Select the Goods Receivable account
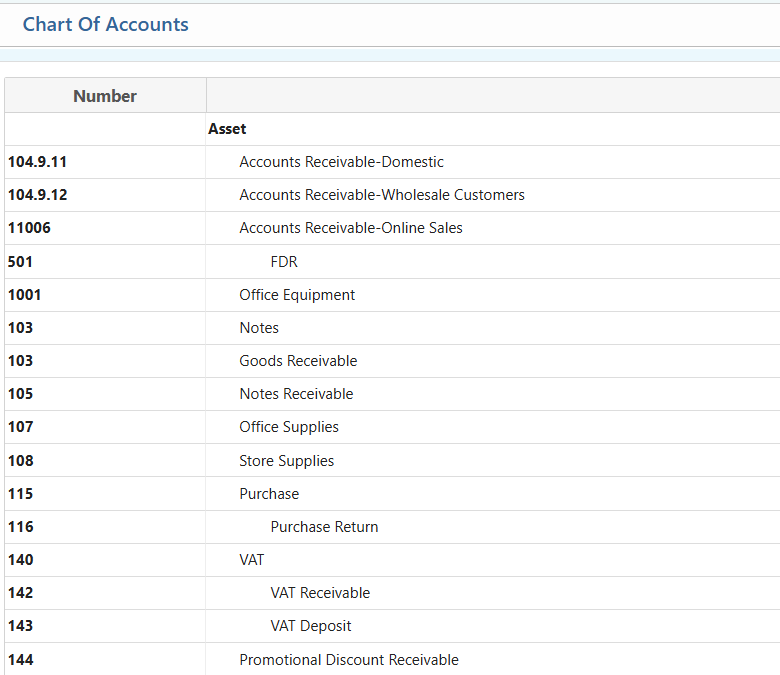Viewport: 780px width, 675px height. 298,361
